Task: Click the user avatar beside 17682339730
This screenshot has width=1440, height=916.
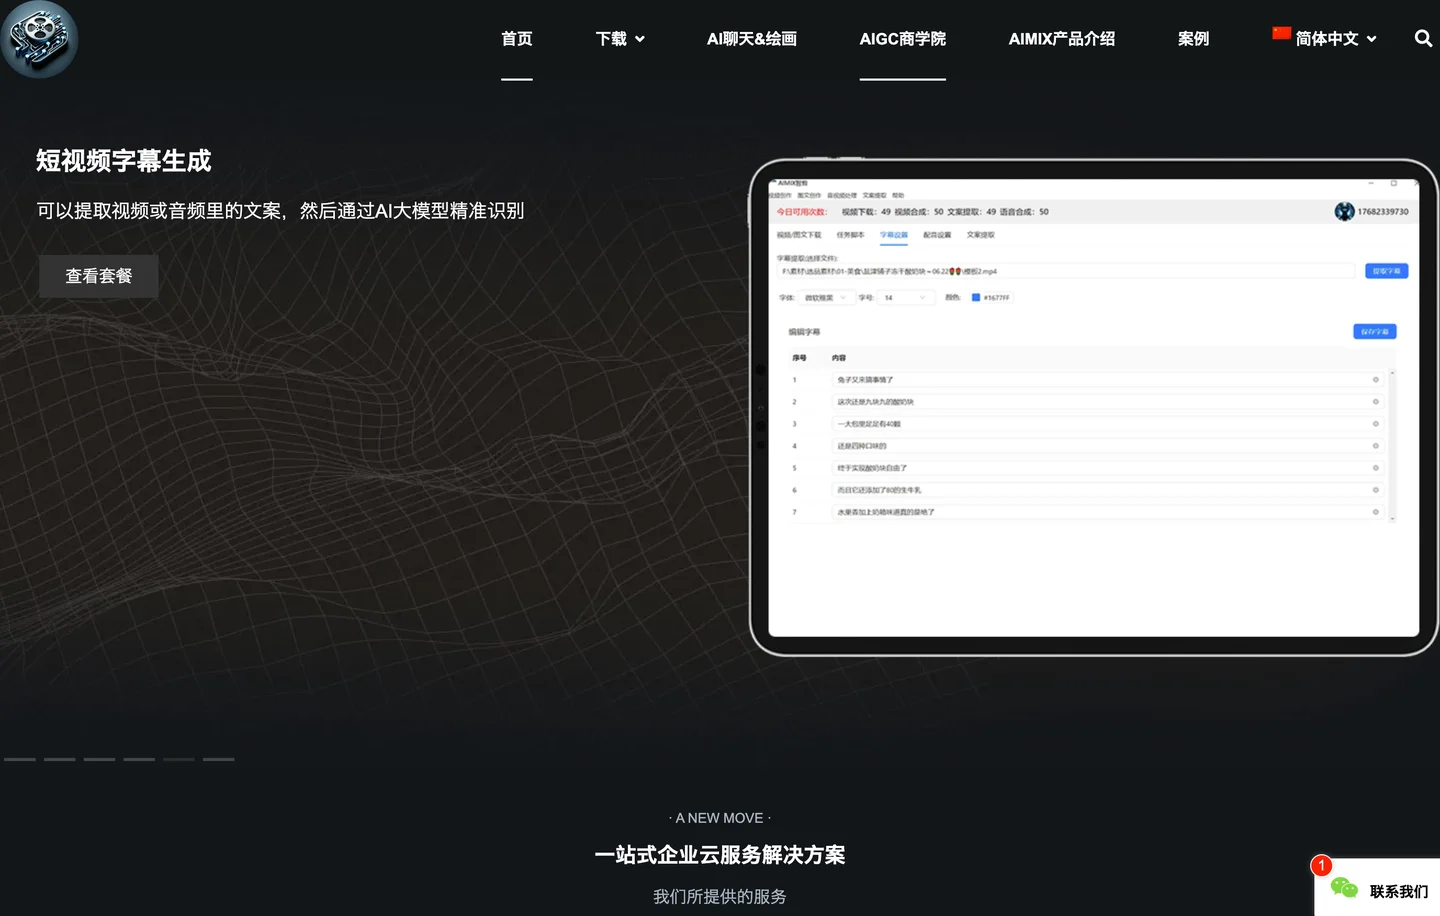Action: pos(1344,212)
